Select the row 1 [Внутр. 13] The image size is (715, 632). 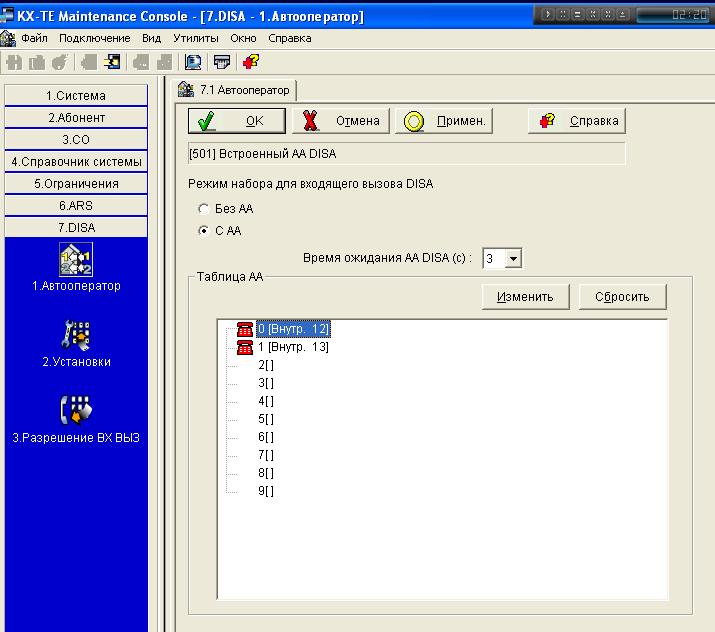point(293,347)
